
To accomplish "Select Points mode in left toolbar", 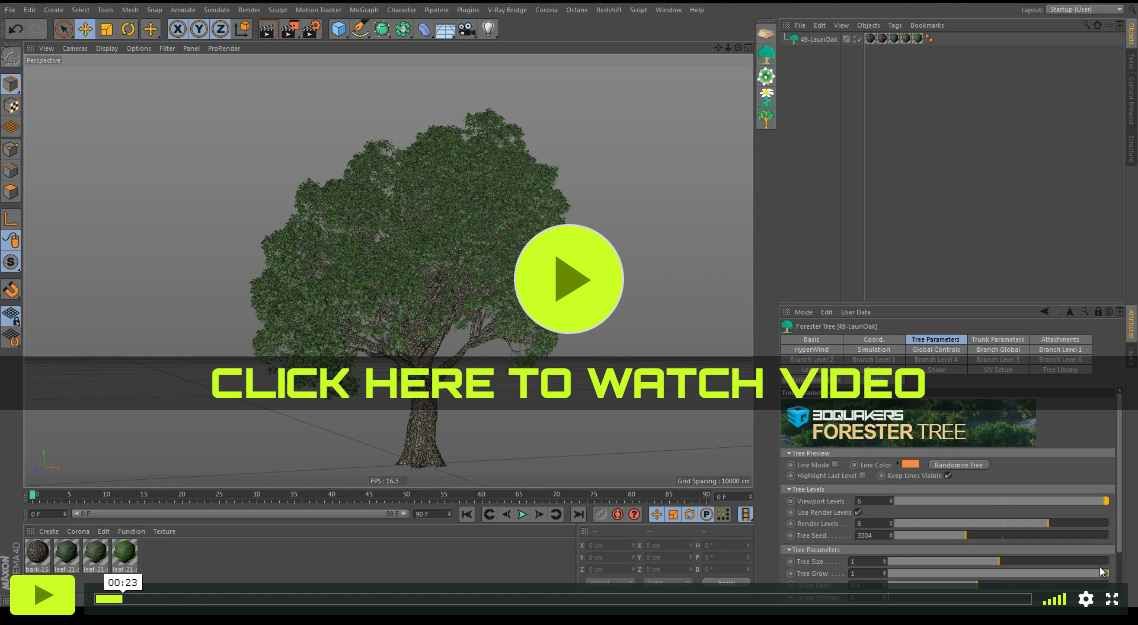I will pyautogui.click(x=11, y=150).
